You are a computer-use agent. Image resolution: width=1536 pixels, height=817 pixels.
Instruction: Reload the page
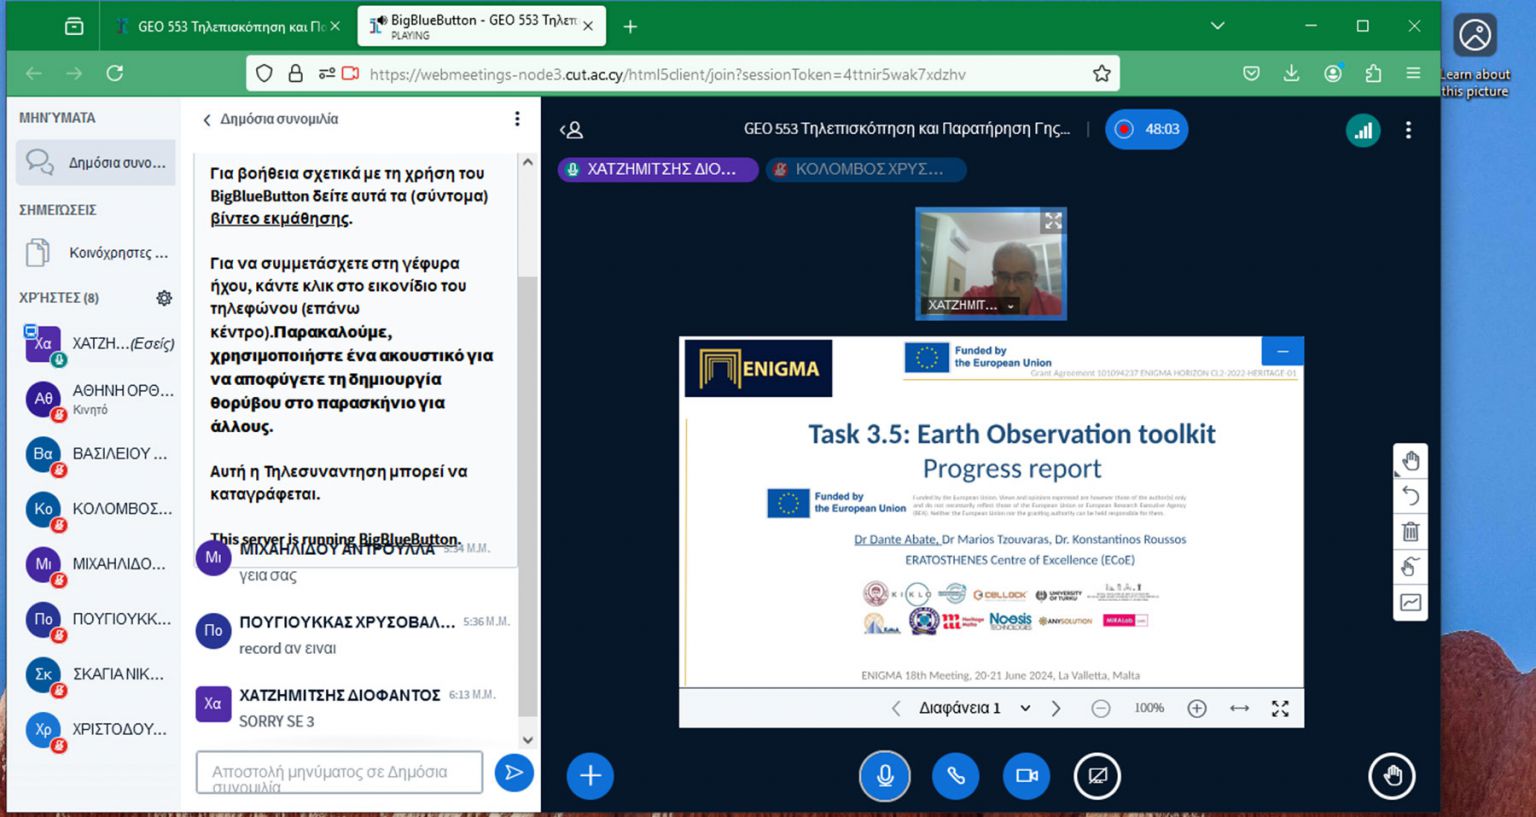115,73
